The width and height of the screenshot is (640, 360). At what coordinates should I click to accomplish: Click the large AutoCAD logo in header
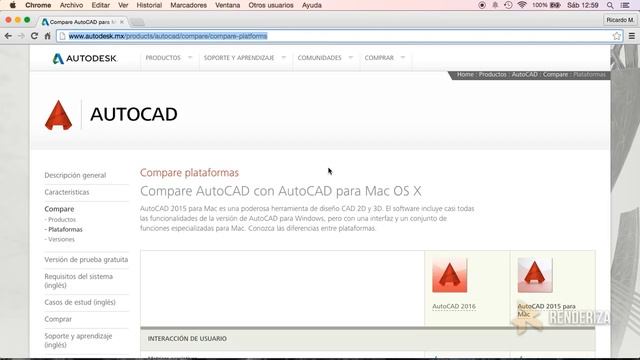[58, 115]
